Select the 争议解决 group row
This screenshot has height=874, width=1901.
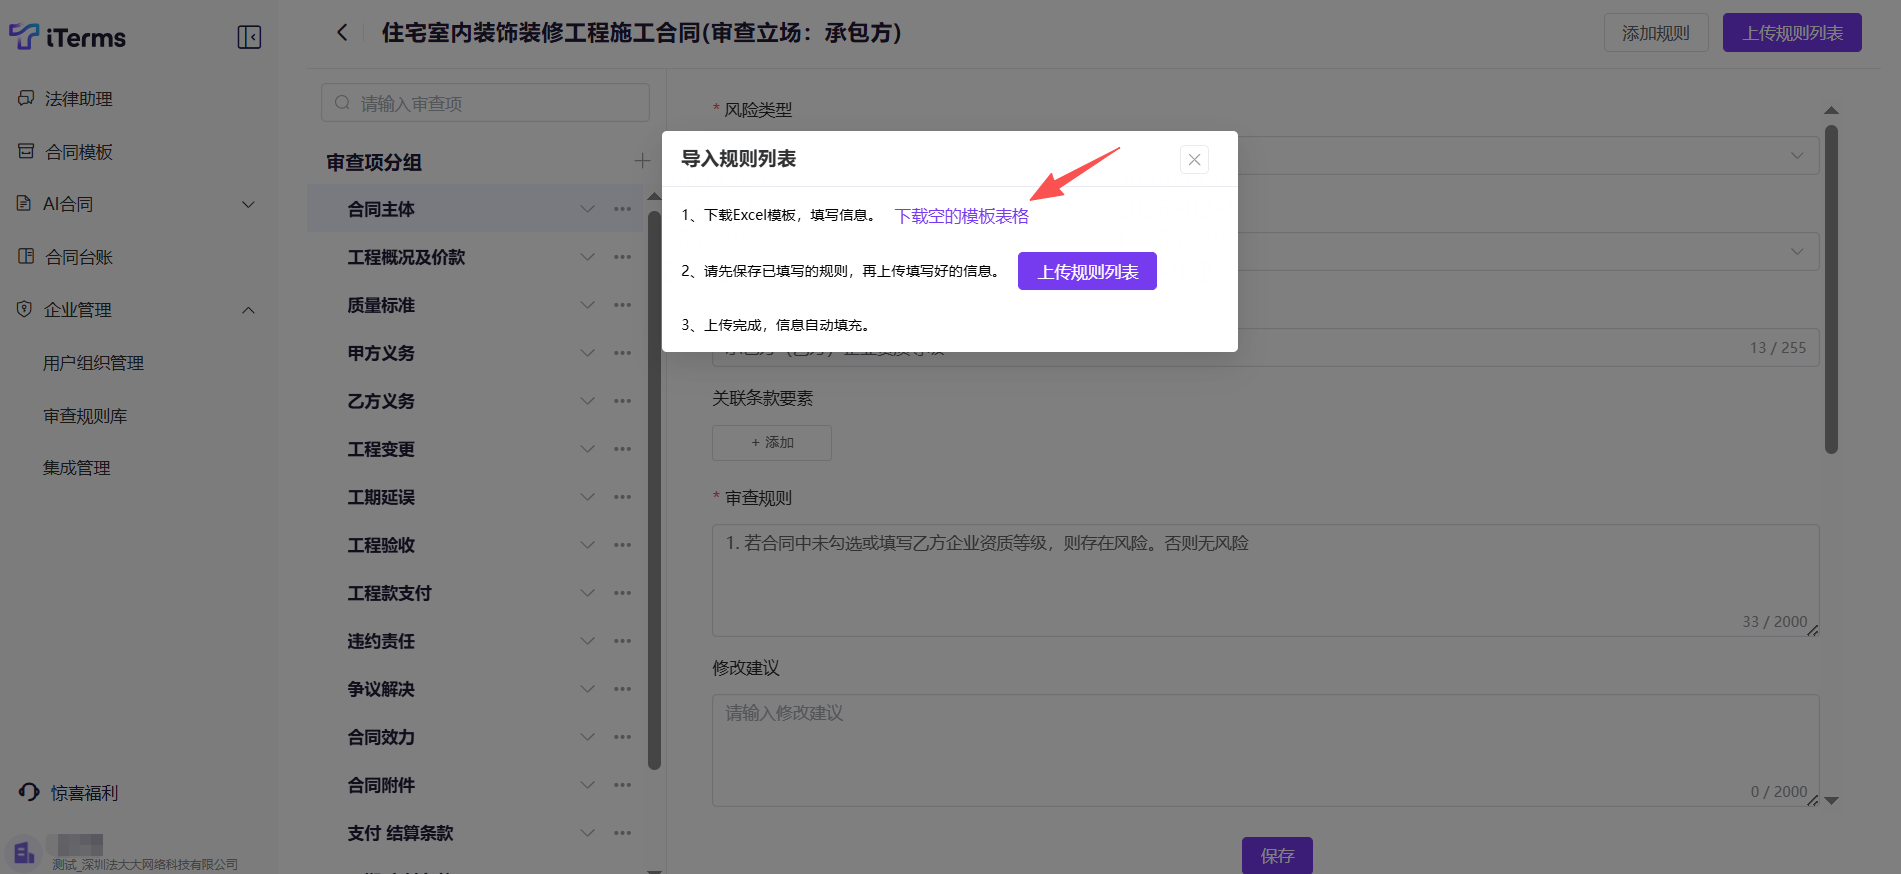click(475, 689)
